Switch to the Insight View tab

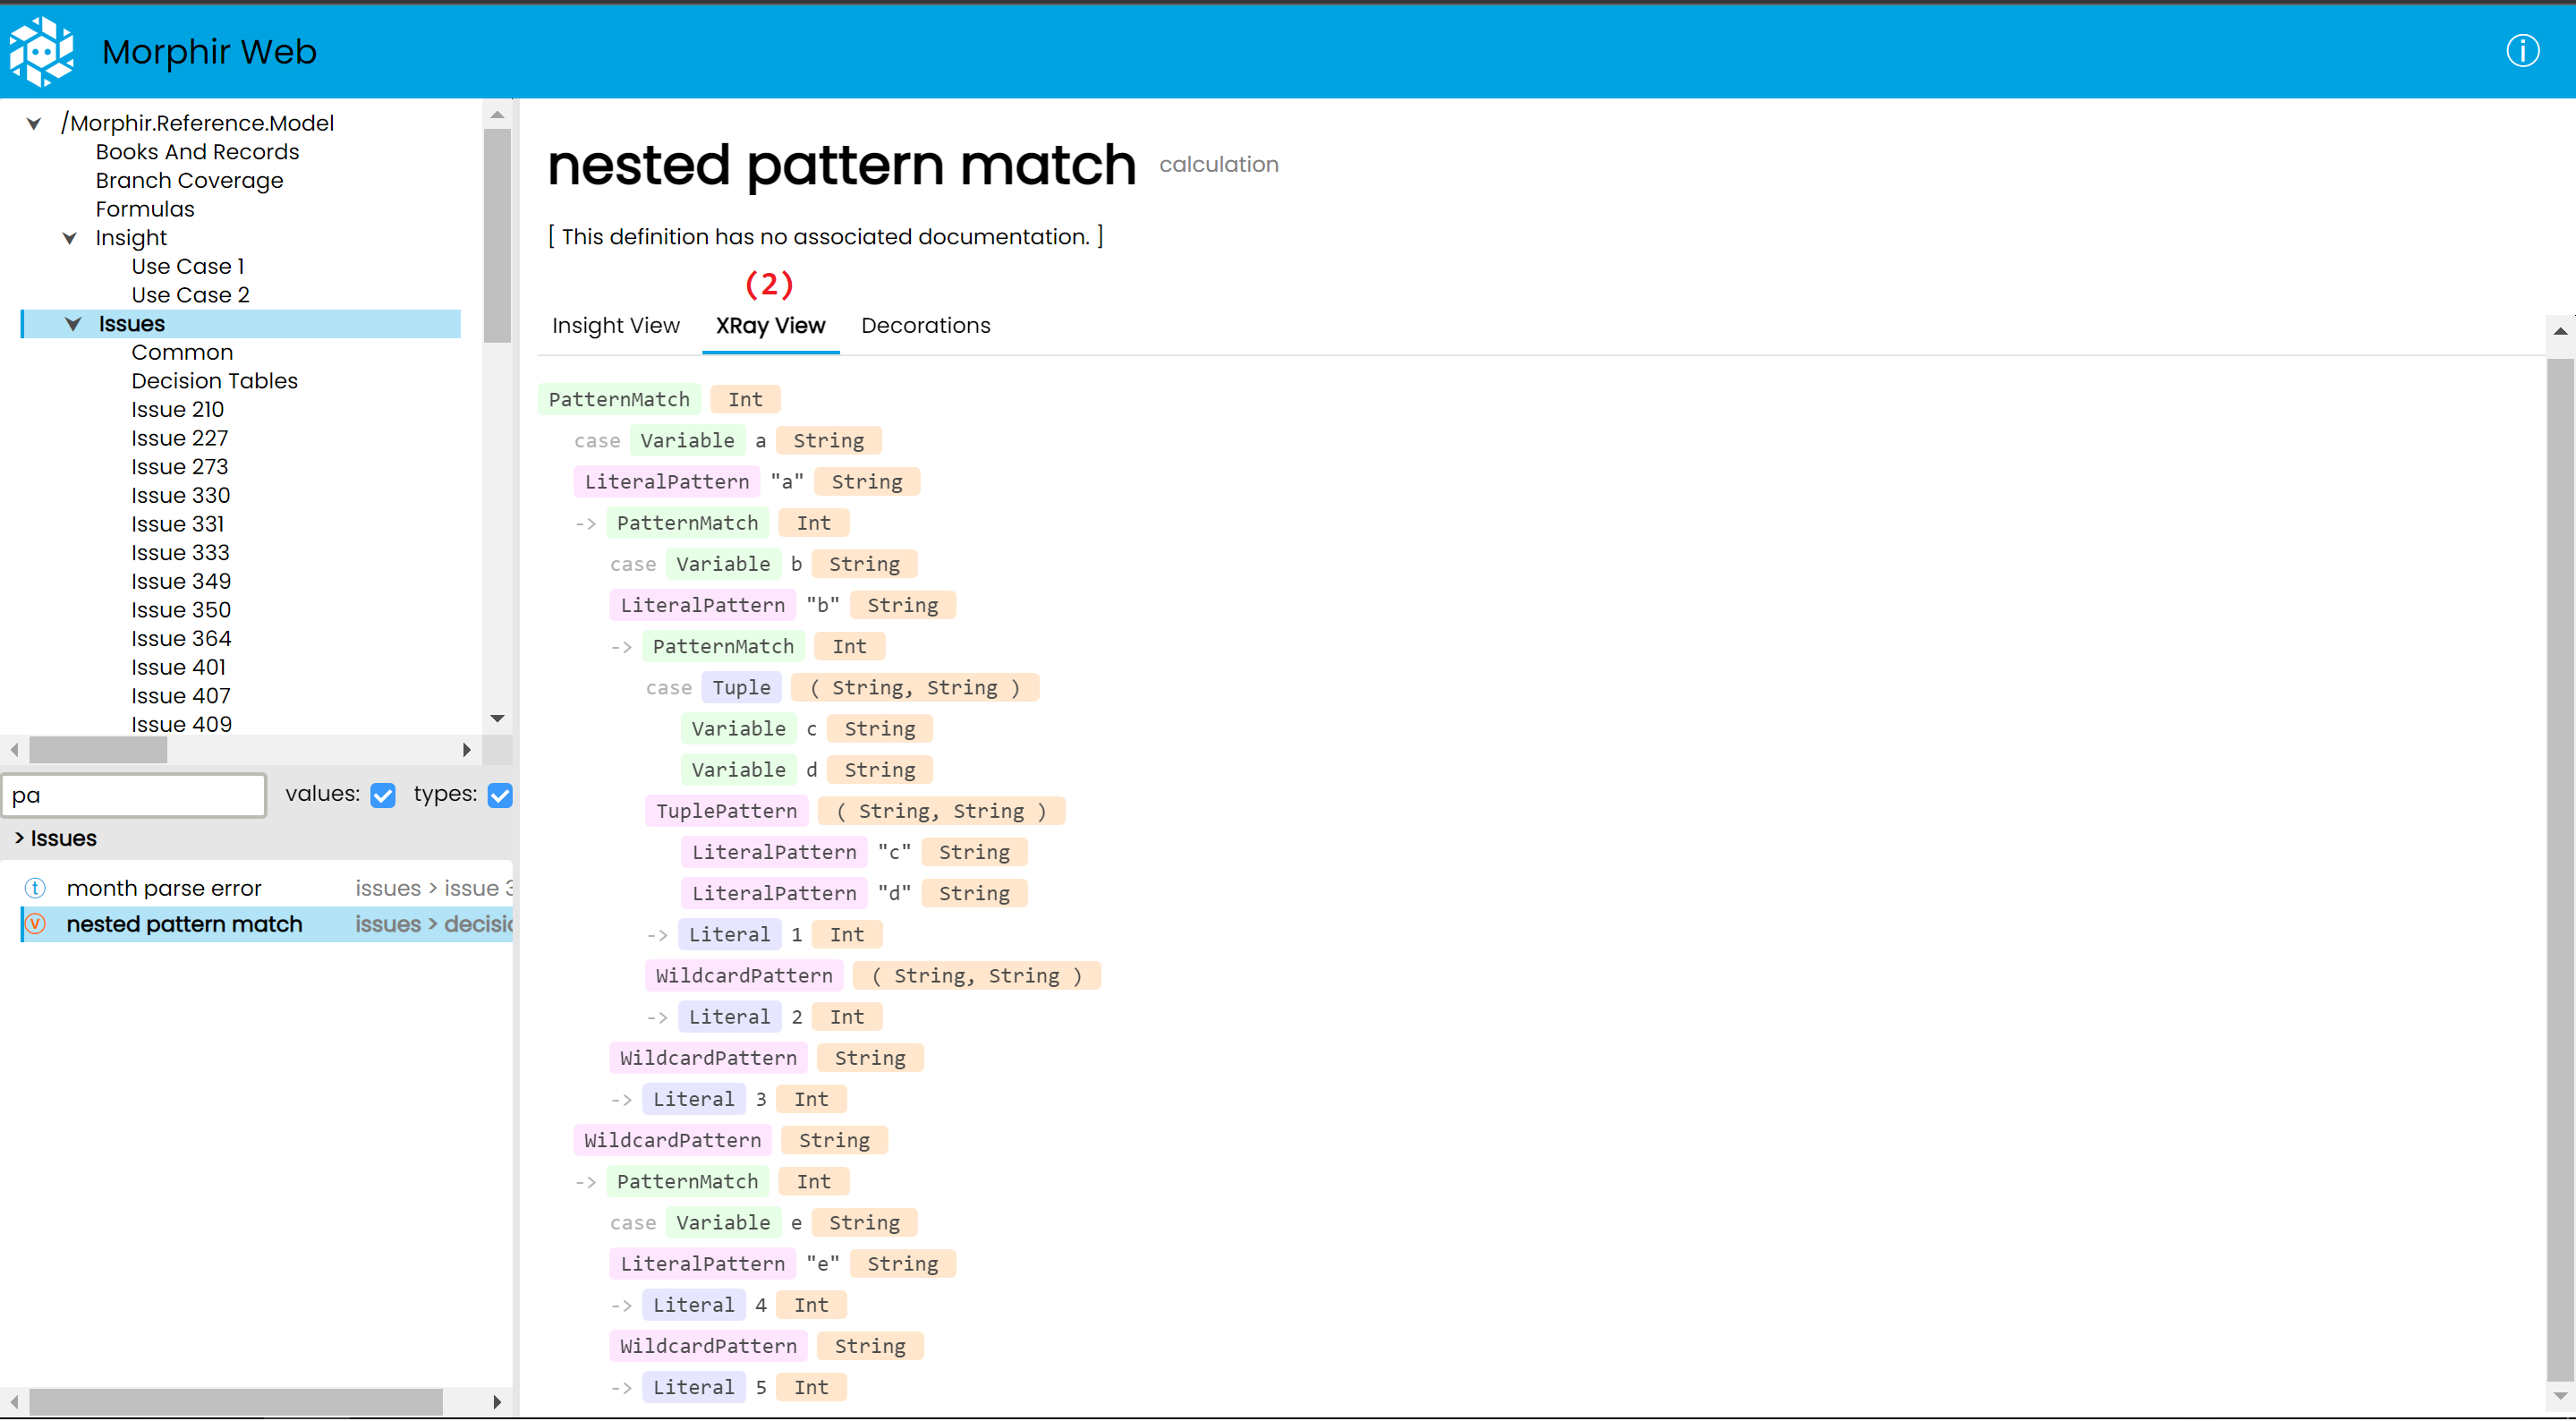[615, 326]
